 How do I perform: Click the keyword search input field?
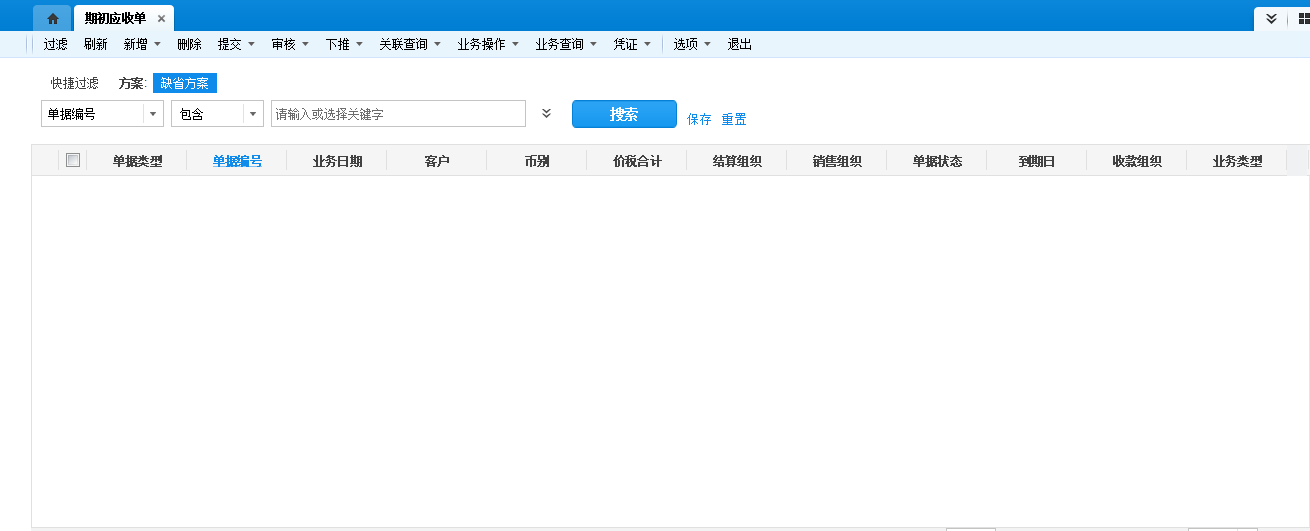pyautogui.click(x=398, y=114)
